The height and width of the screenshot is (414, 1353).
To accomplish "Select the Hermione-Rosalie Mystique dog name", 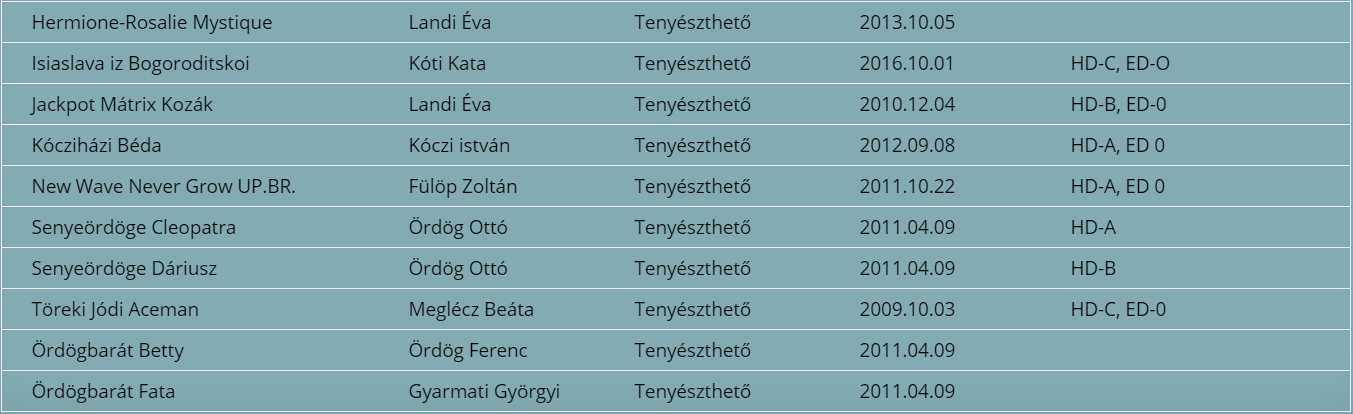I will [x=152, y=22].
